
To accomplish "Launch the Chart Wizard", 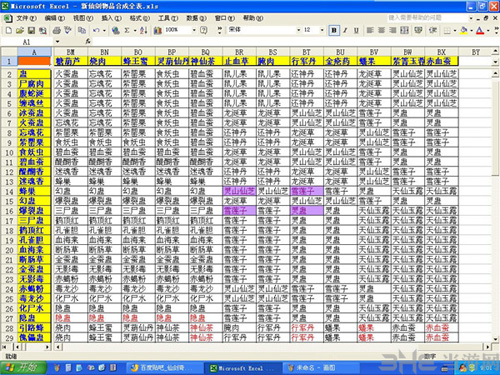I will pos(158,30).
